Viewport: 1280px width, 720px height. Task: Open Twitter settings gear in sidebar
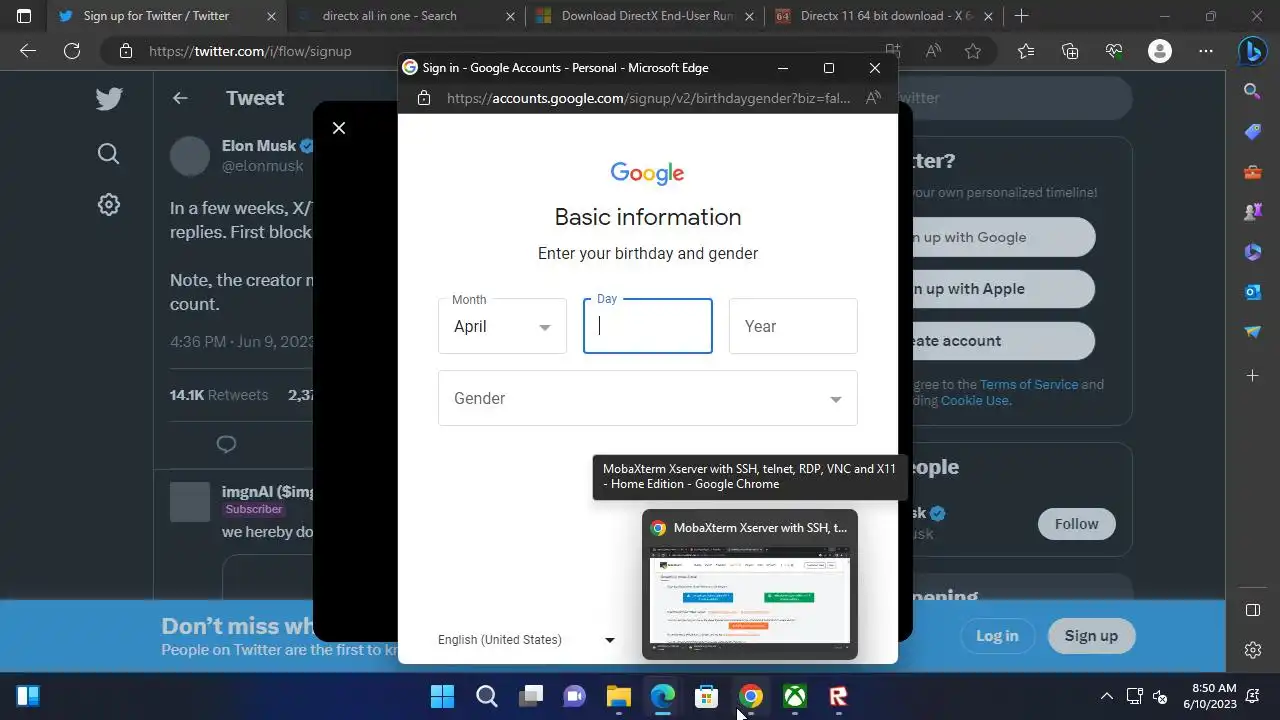(x=109, y=205)
